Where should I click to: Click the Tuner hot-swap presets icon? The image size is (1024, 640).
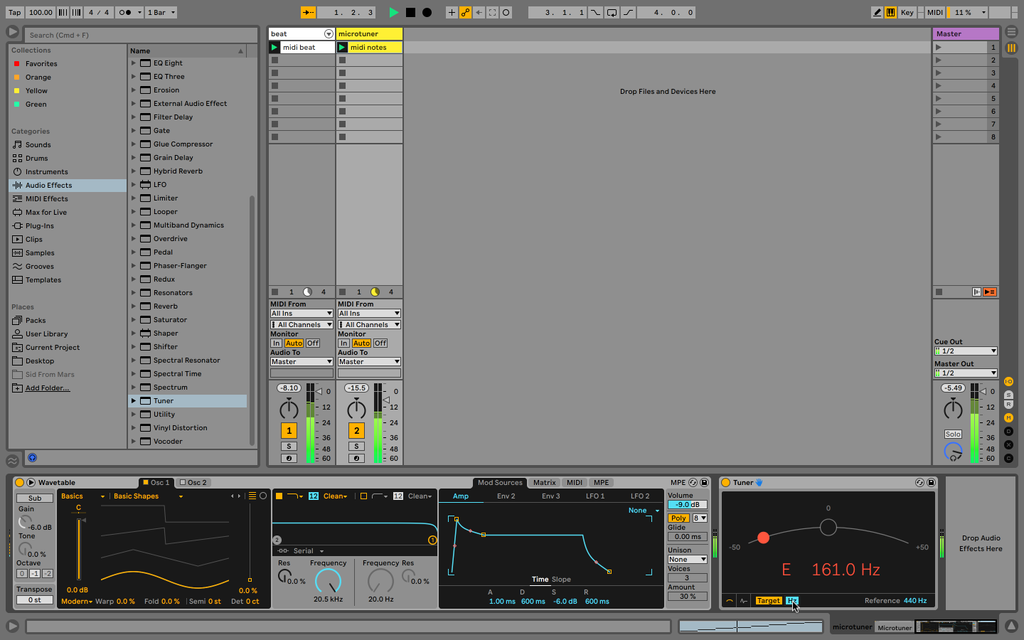tap(920, 482)
